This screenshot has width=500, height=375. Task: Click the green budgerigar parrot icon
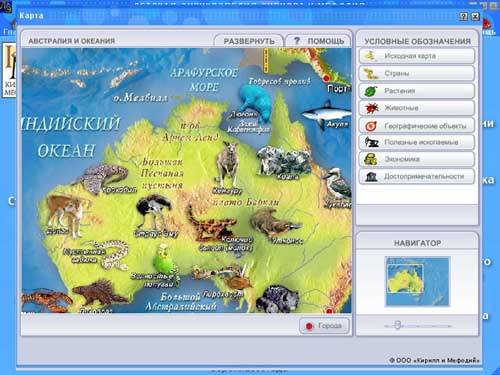[x=163, y=259]
